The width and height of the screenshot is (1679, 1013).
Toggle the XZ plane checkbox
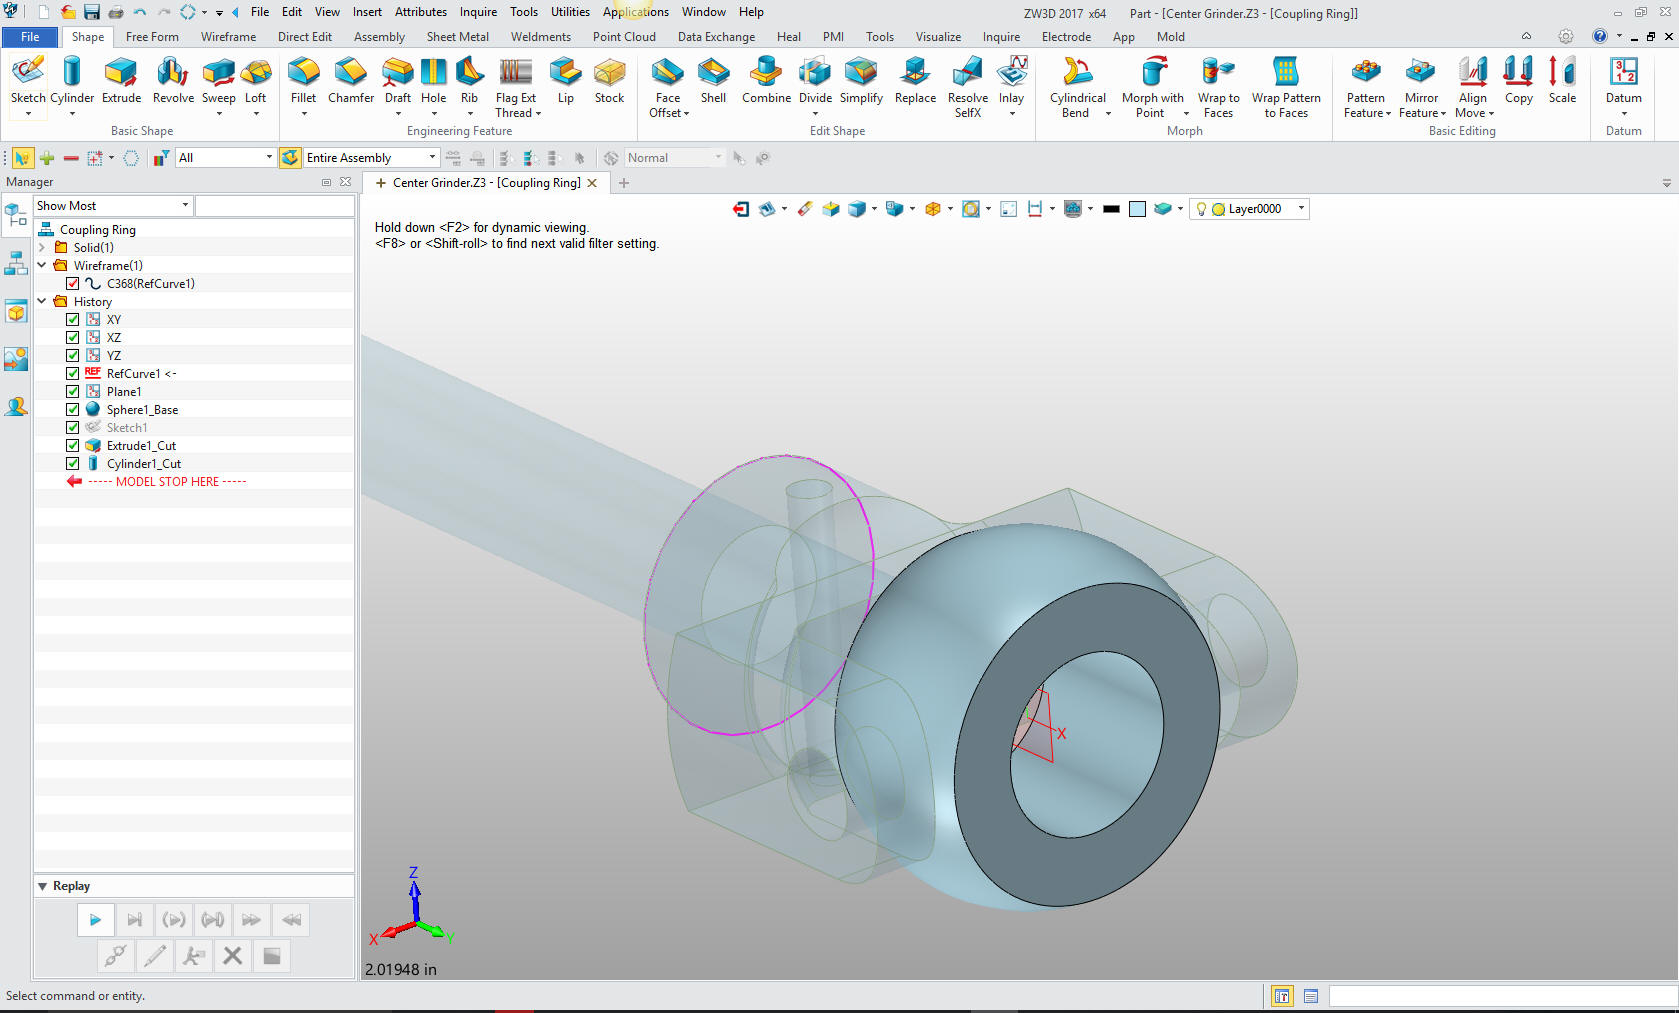72,338
